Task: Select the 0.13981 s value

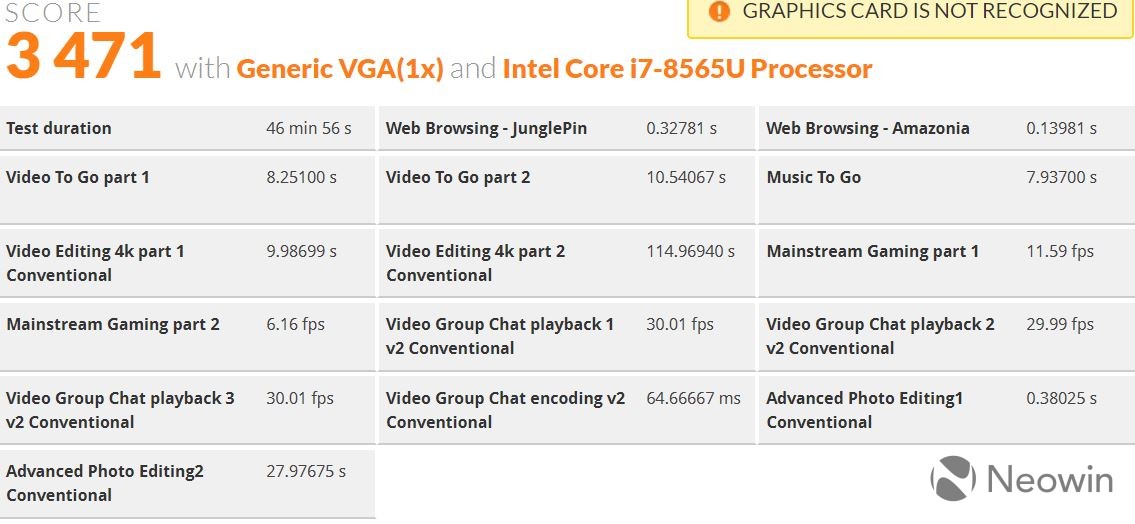Action: click(1062, 129)
